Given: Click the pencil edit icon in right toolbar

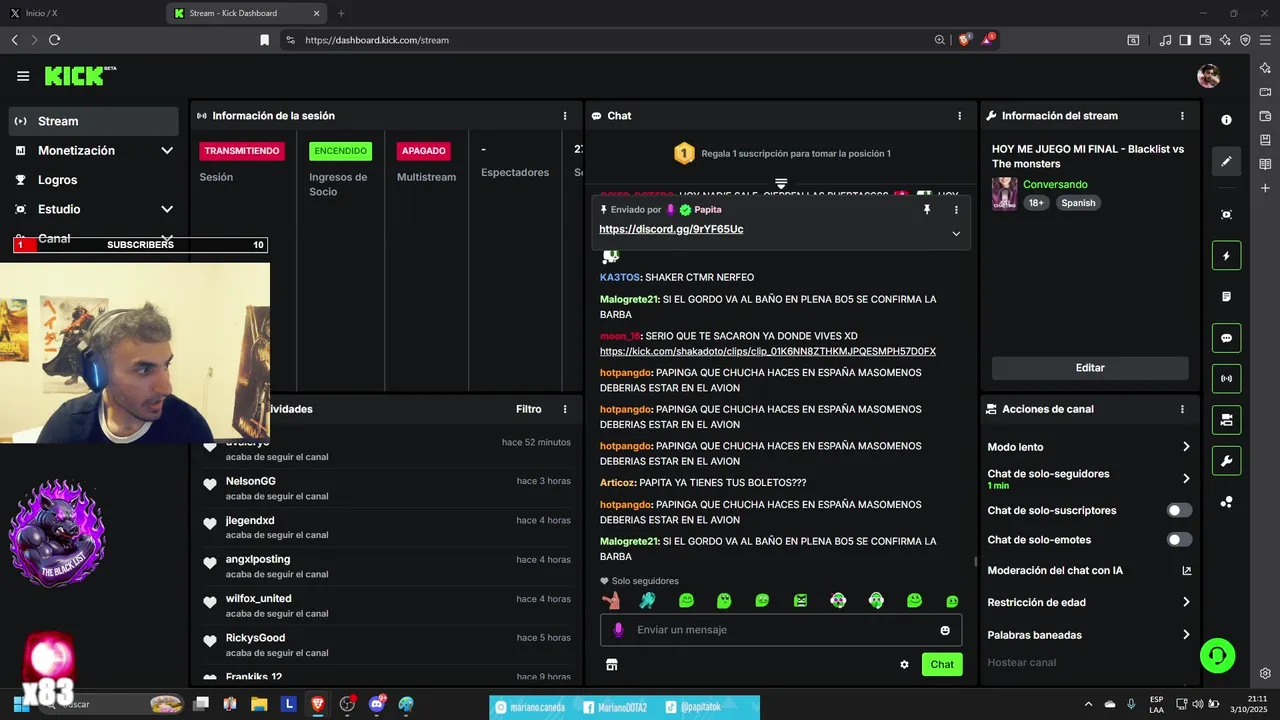Looking at the screenshot, I should tap(1227, 161).
